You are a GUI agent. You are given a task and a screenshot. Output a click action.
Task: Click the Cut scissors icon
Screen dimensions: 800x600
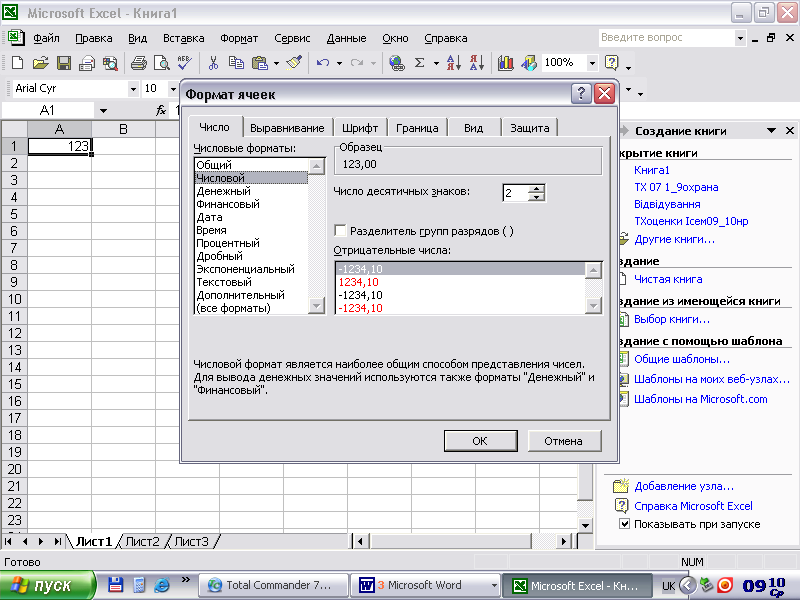pos(213,63)
